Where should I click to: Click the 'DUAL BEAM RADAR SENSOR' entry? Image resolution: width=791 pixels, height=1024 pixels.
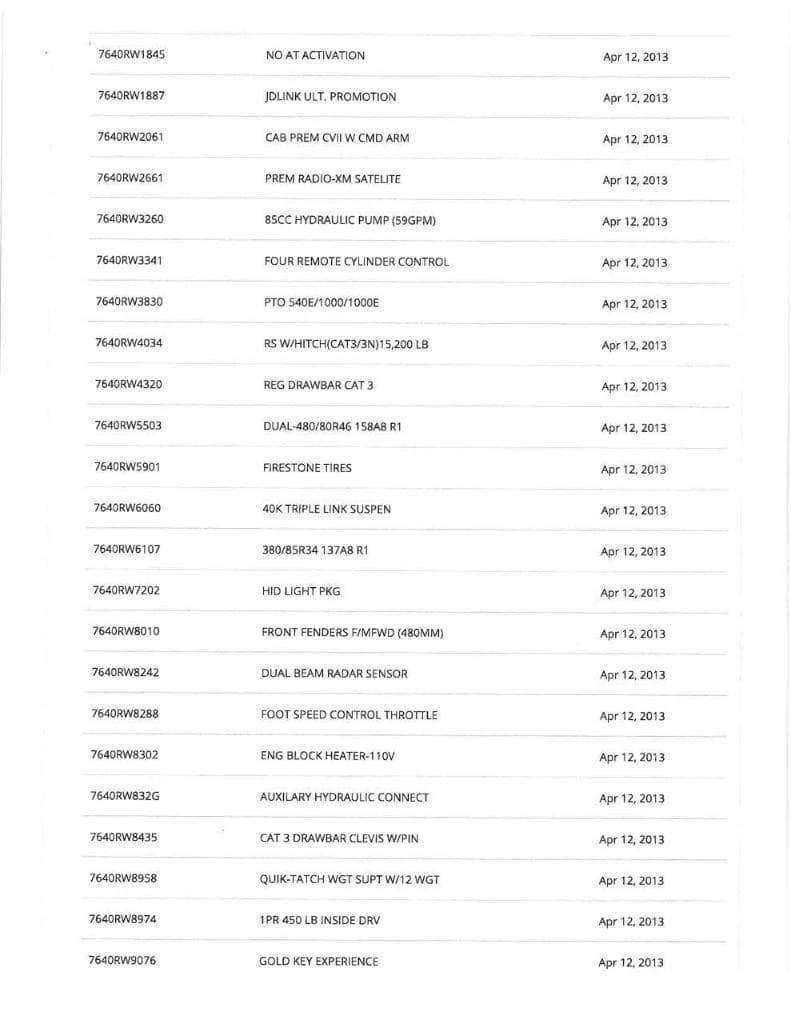[334, 673]
